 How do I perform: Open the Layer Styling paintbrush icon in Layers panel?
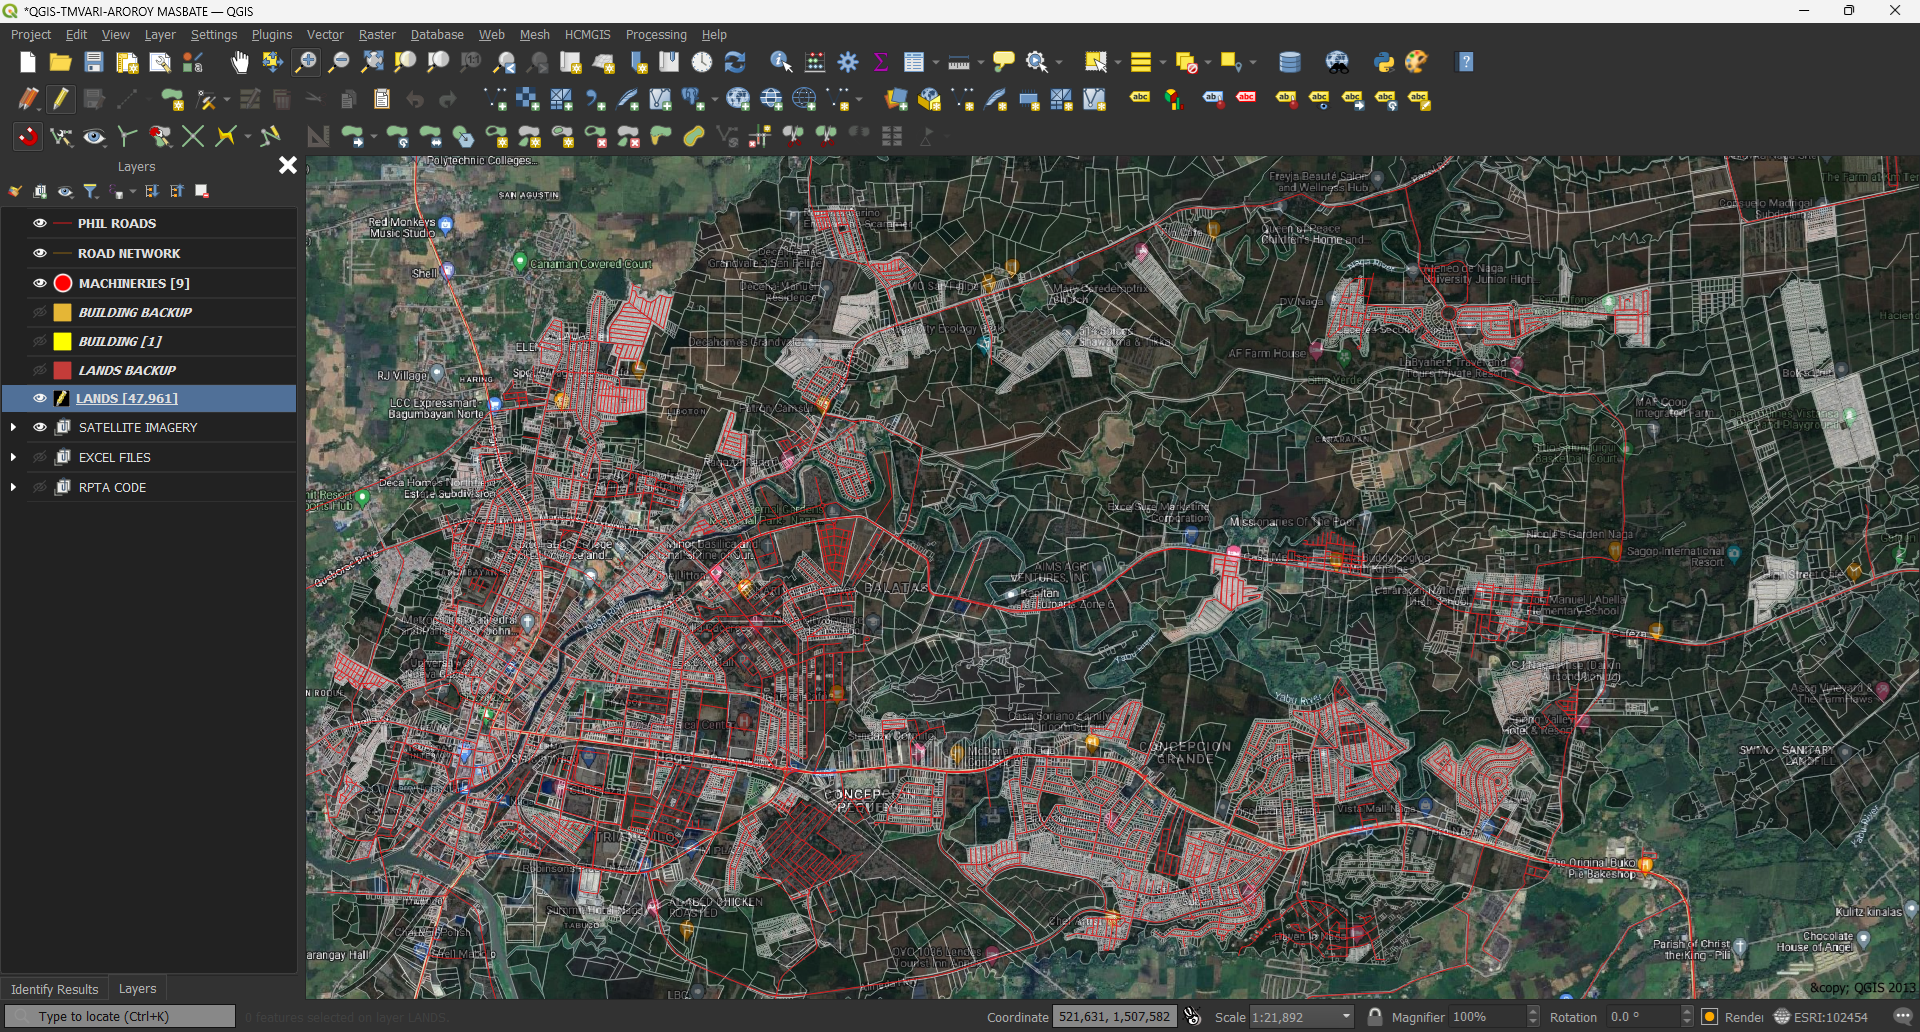coord(15,191)
